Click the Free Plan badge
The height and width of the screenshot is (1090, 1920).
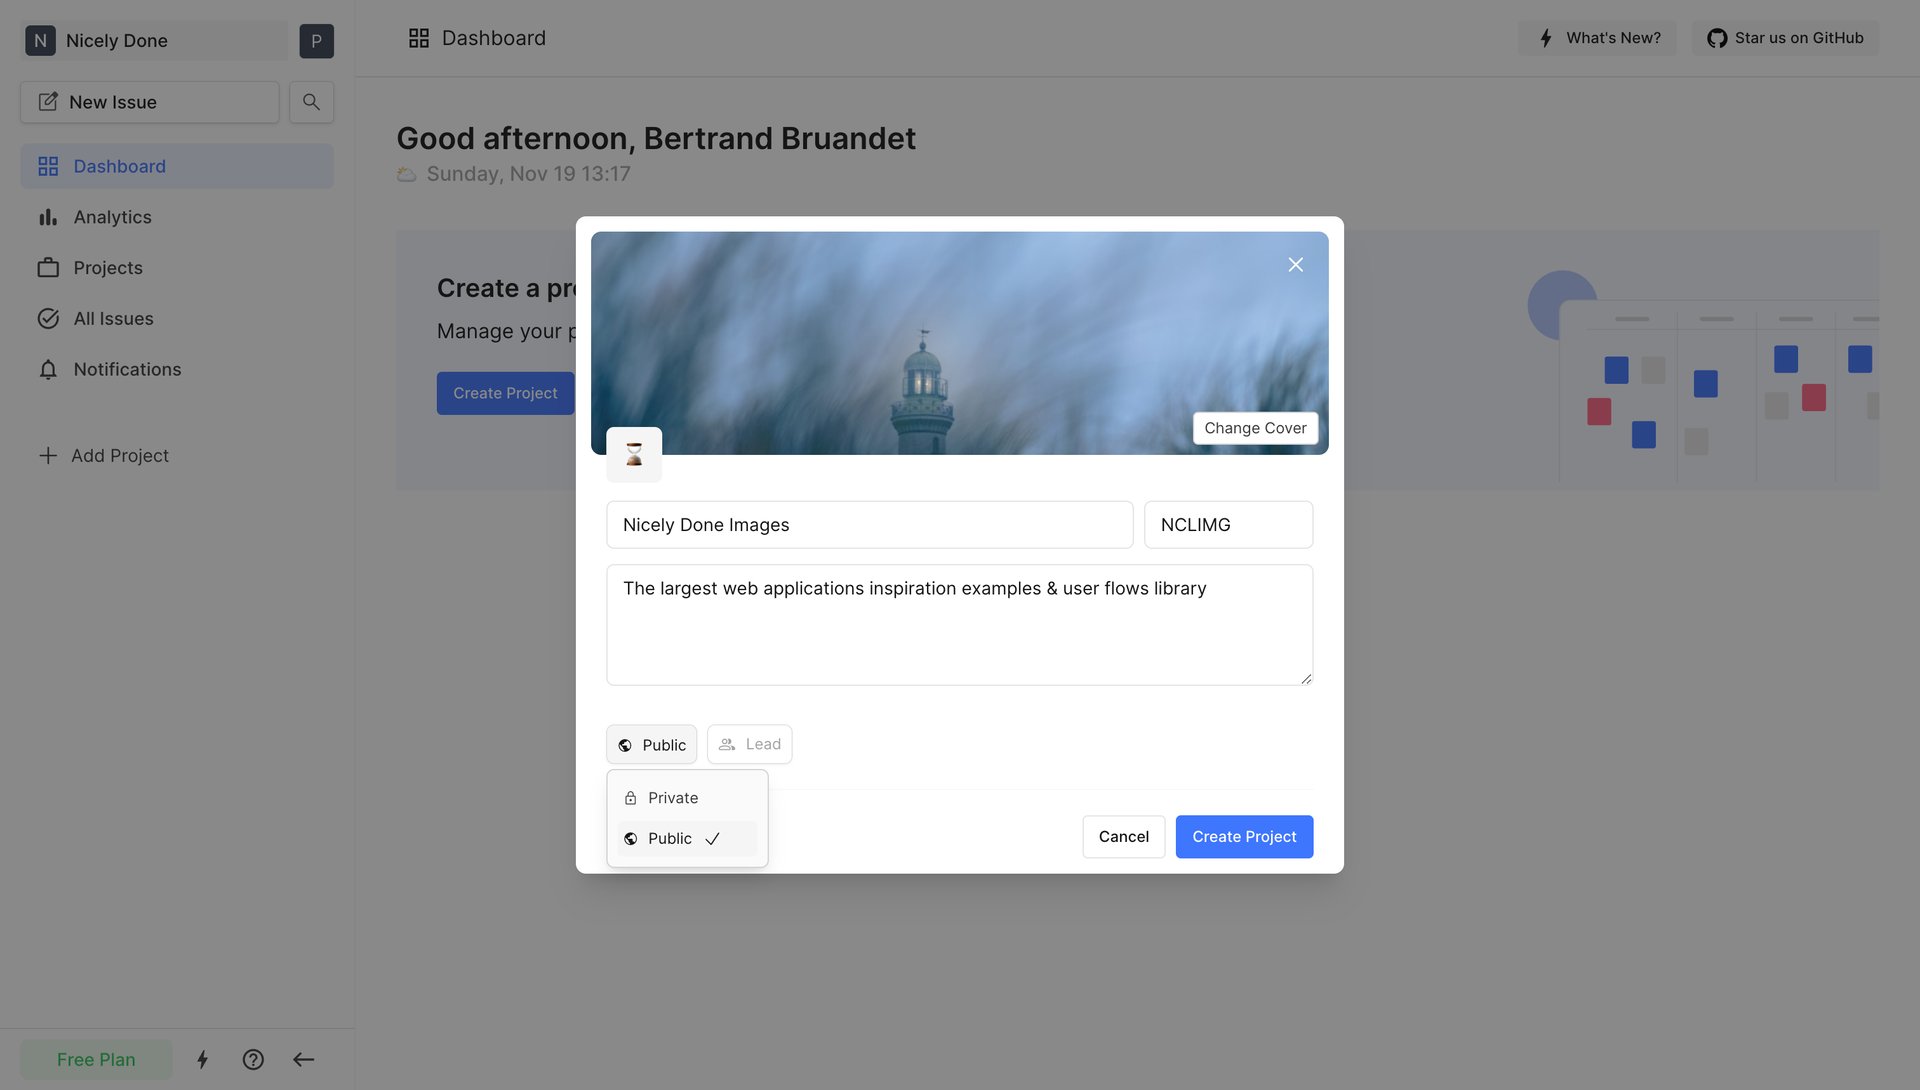(96, 1059)
